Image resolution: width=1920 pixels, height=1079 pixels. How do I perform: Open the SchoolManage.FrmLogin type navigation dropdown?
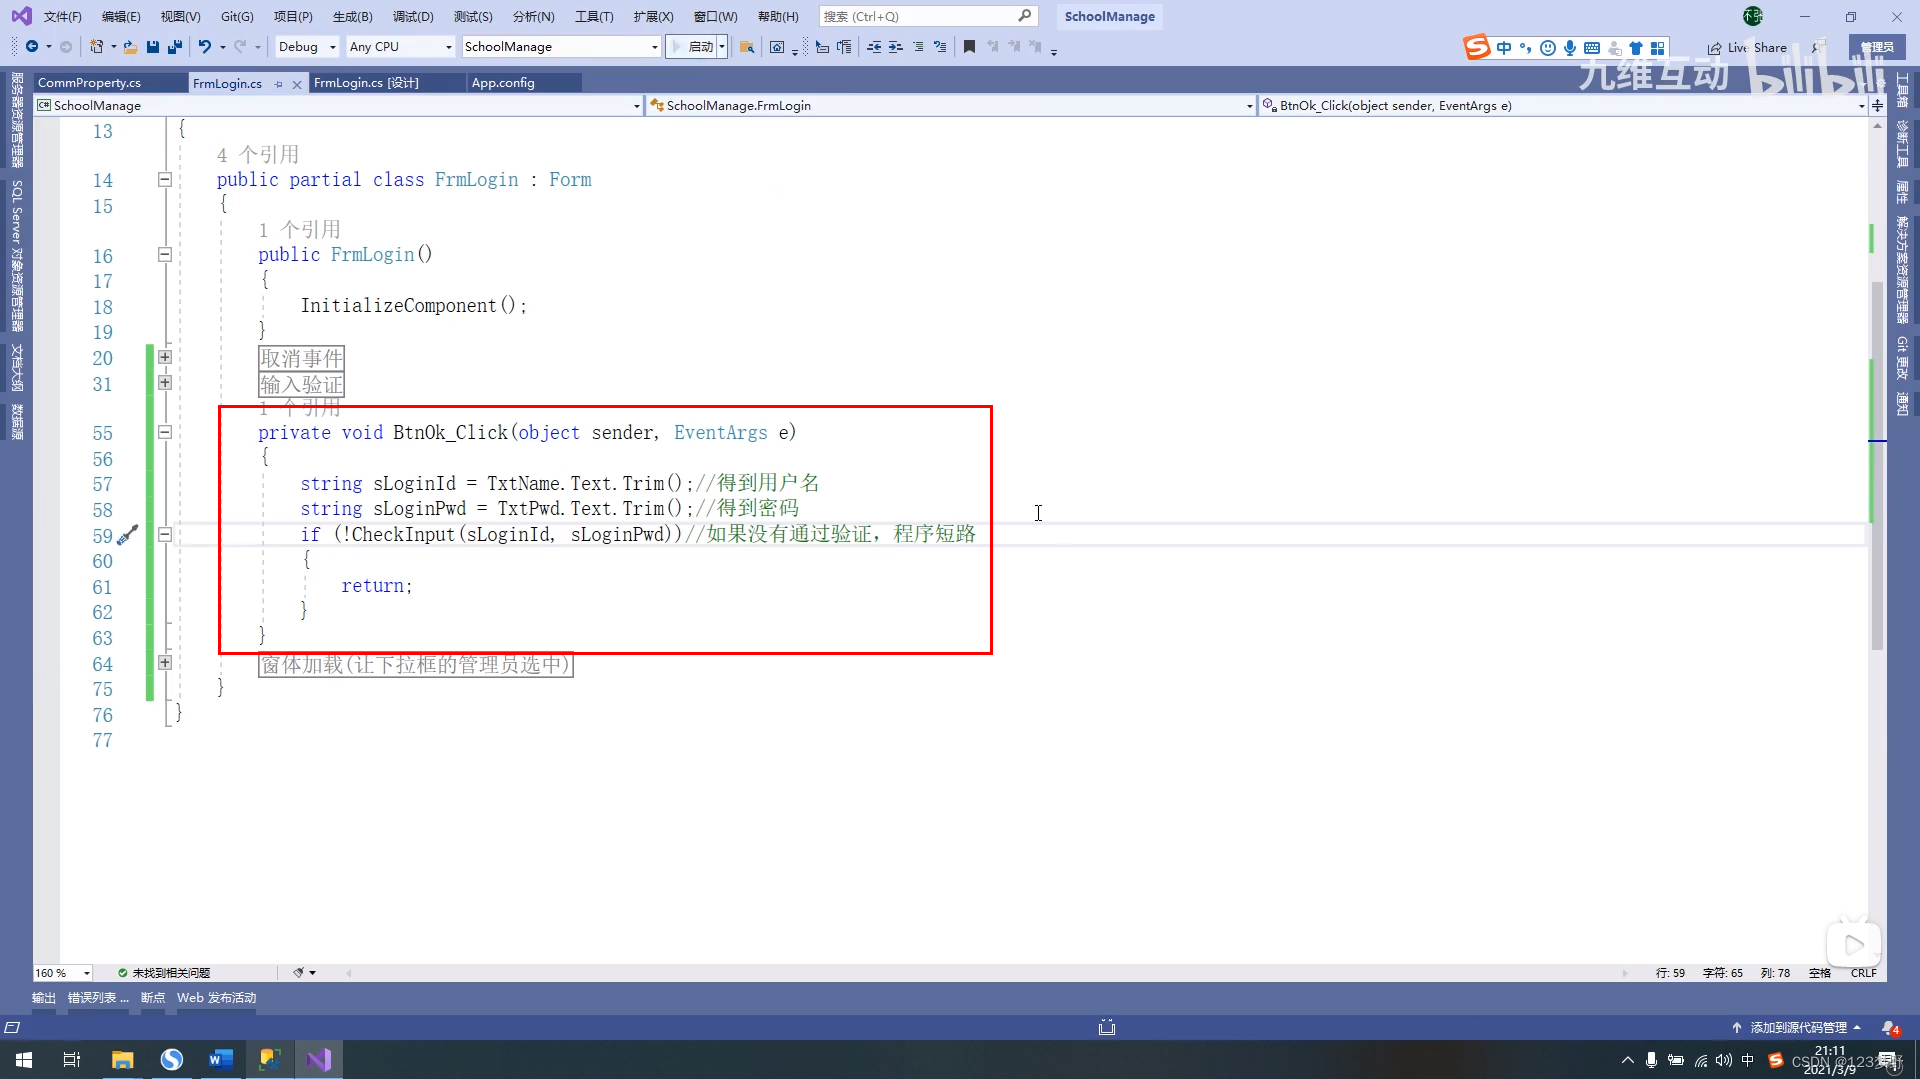pos(950,105)
